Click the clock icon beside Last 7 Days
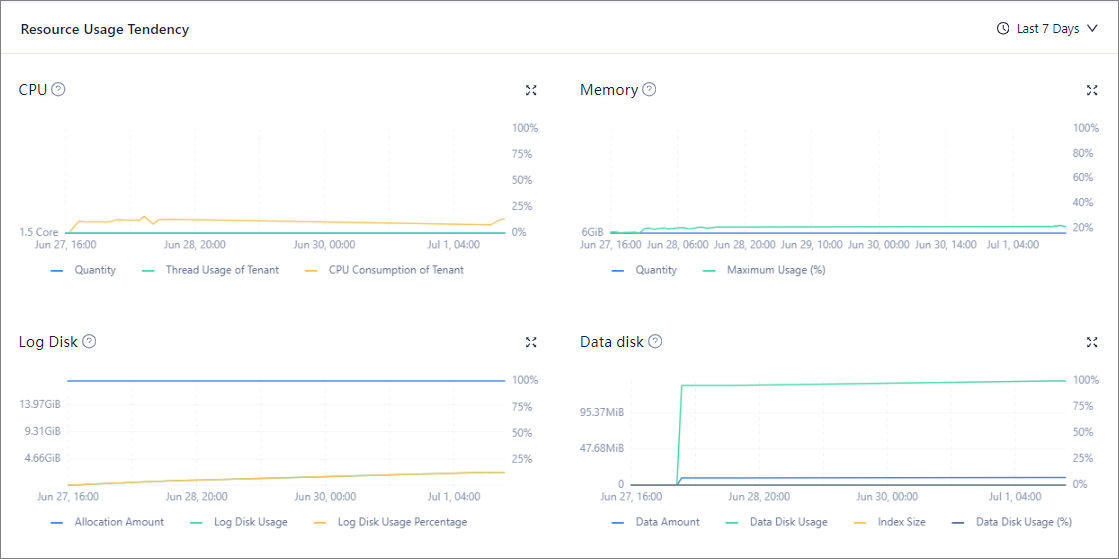The image size is (1119, 559). pyautogui.click(x=1003, y=29)
